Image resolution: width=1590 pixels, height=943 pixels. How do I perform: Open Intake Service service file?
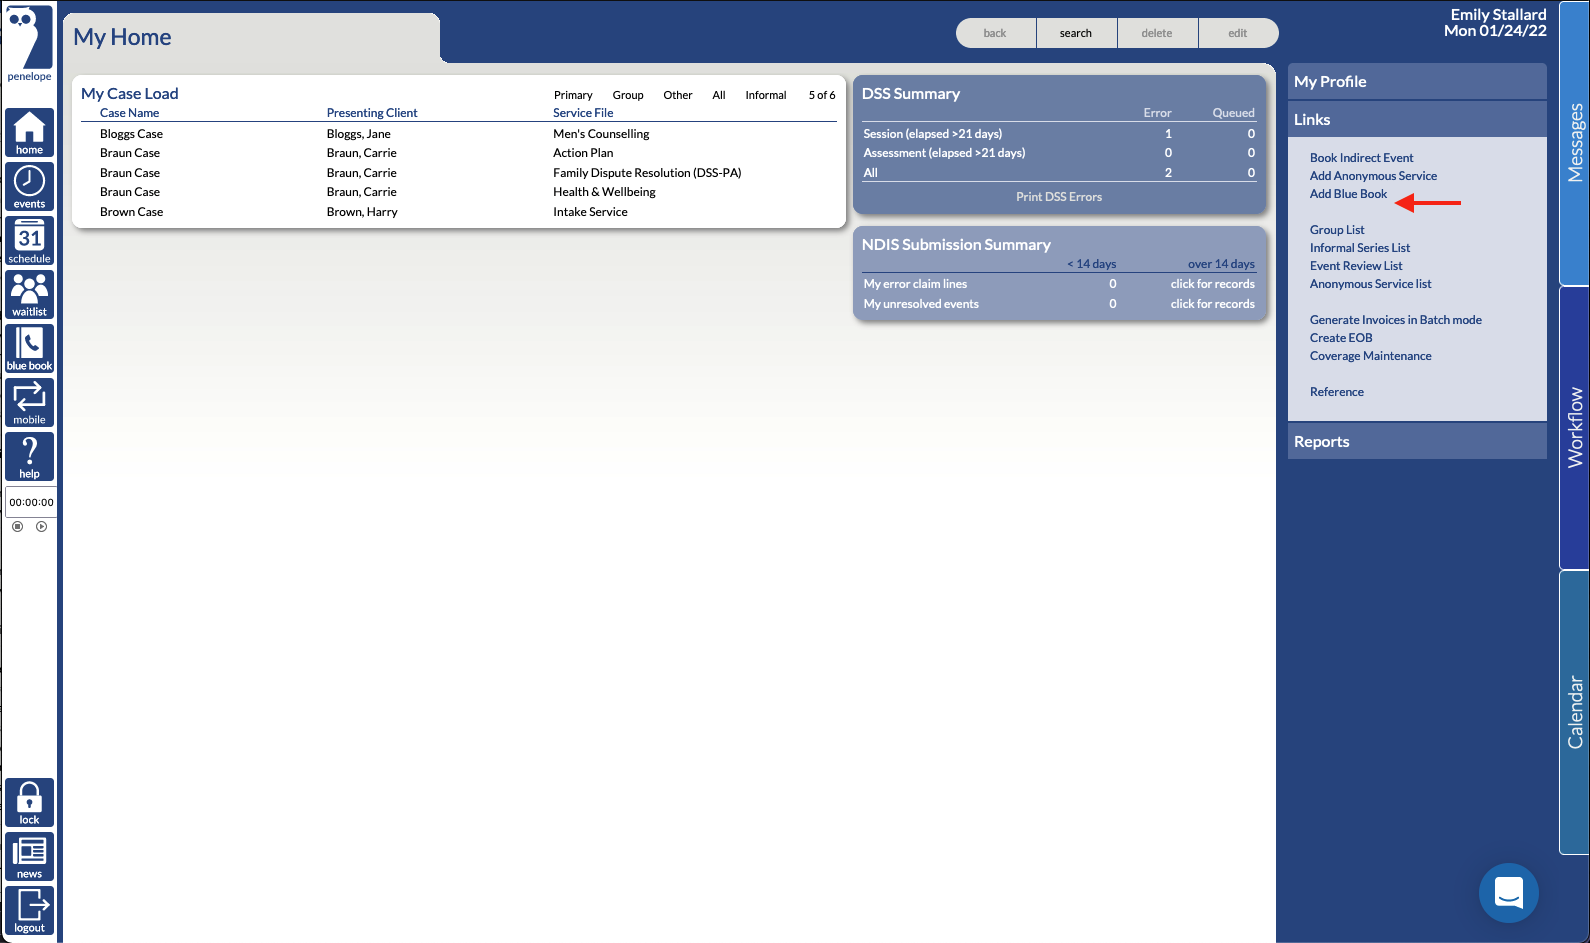[x=590, y=212]
